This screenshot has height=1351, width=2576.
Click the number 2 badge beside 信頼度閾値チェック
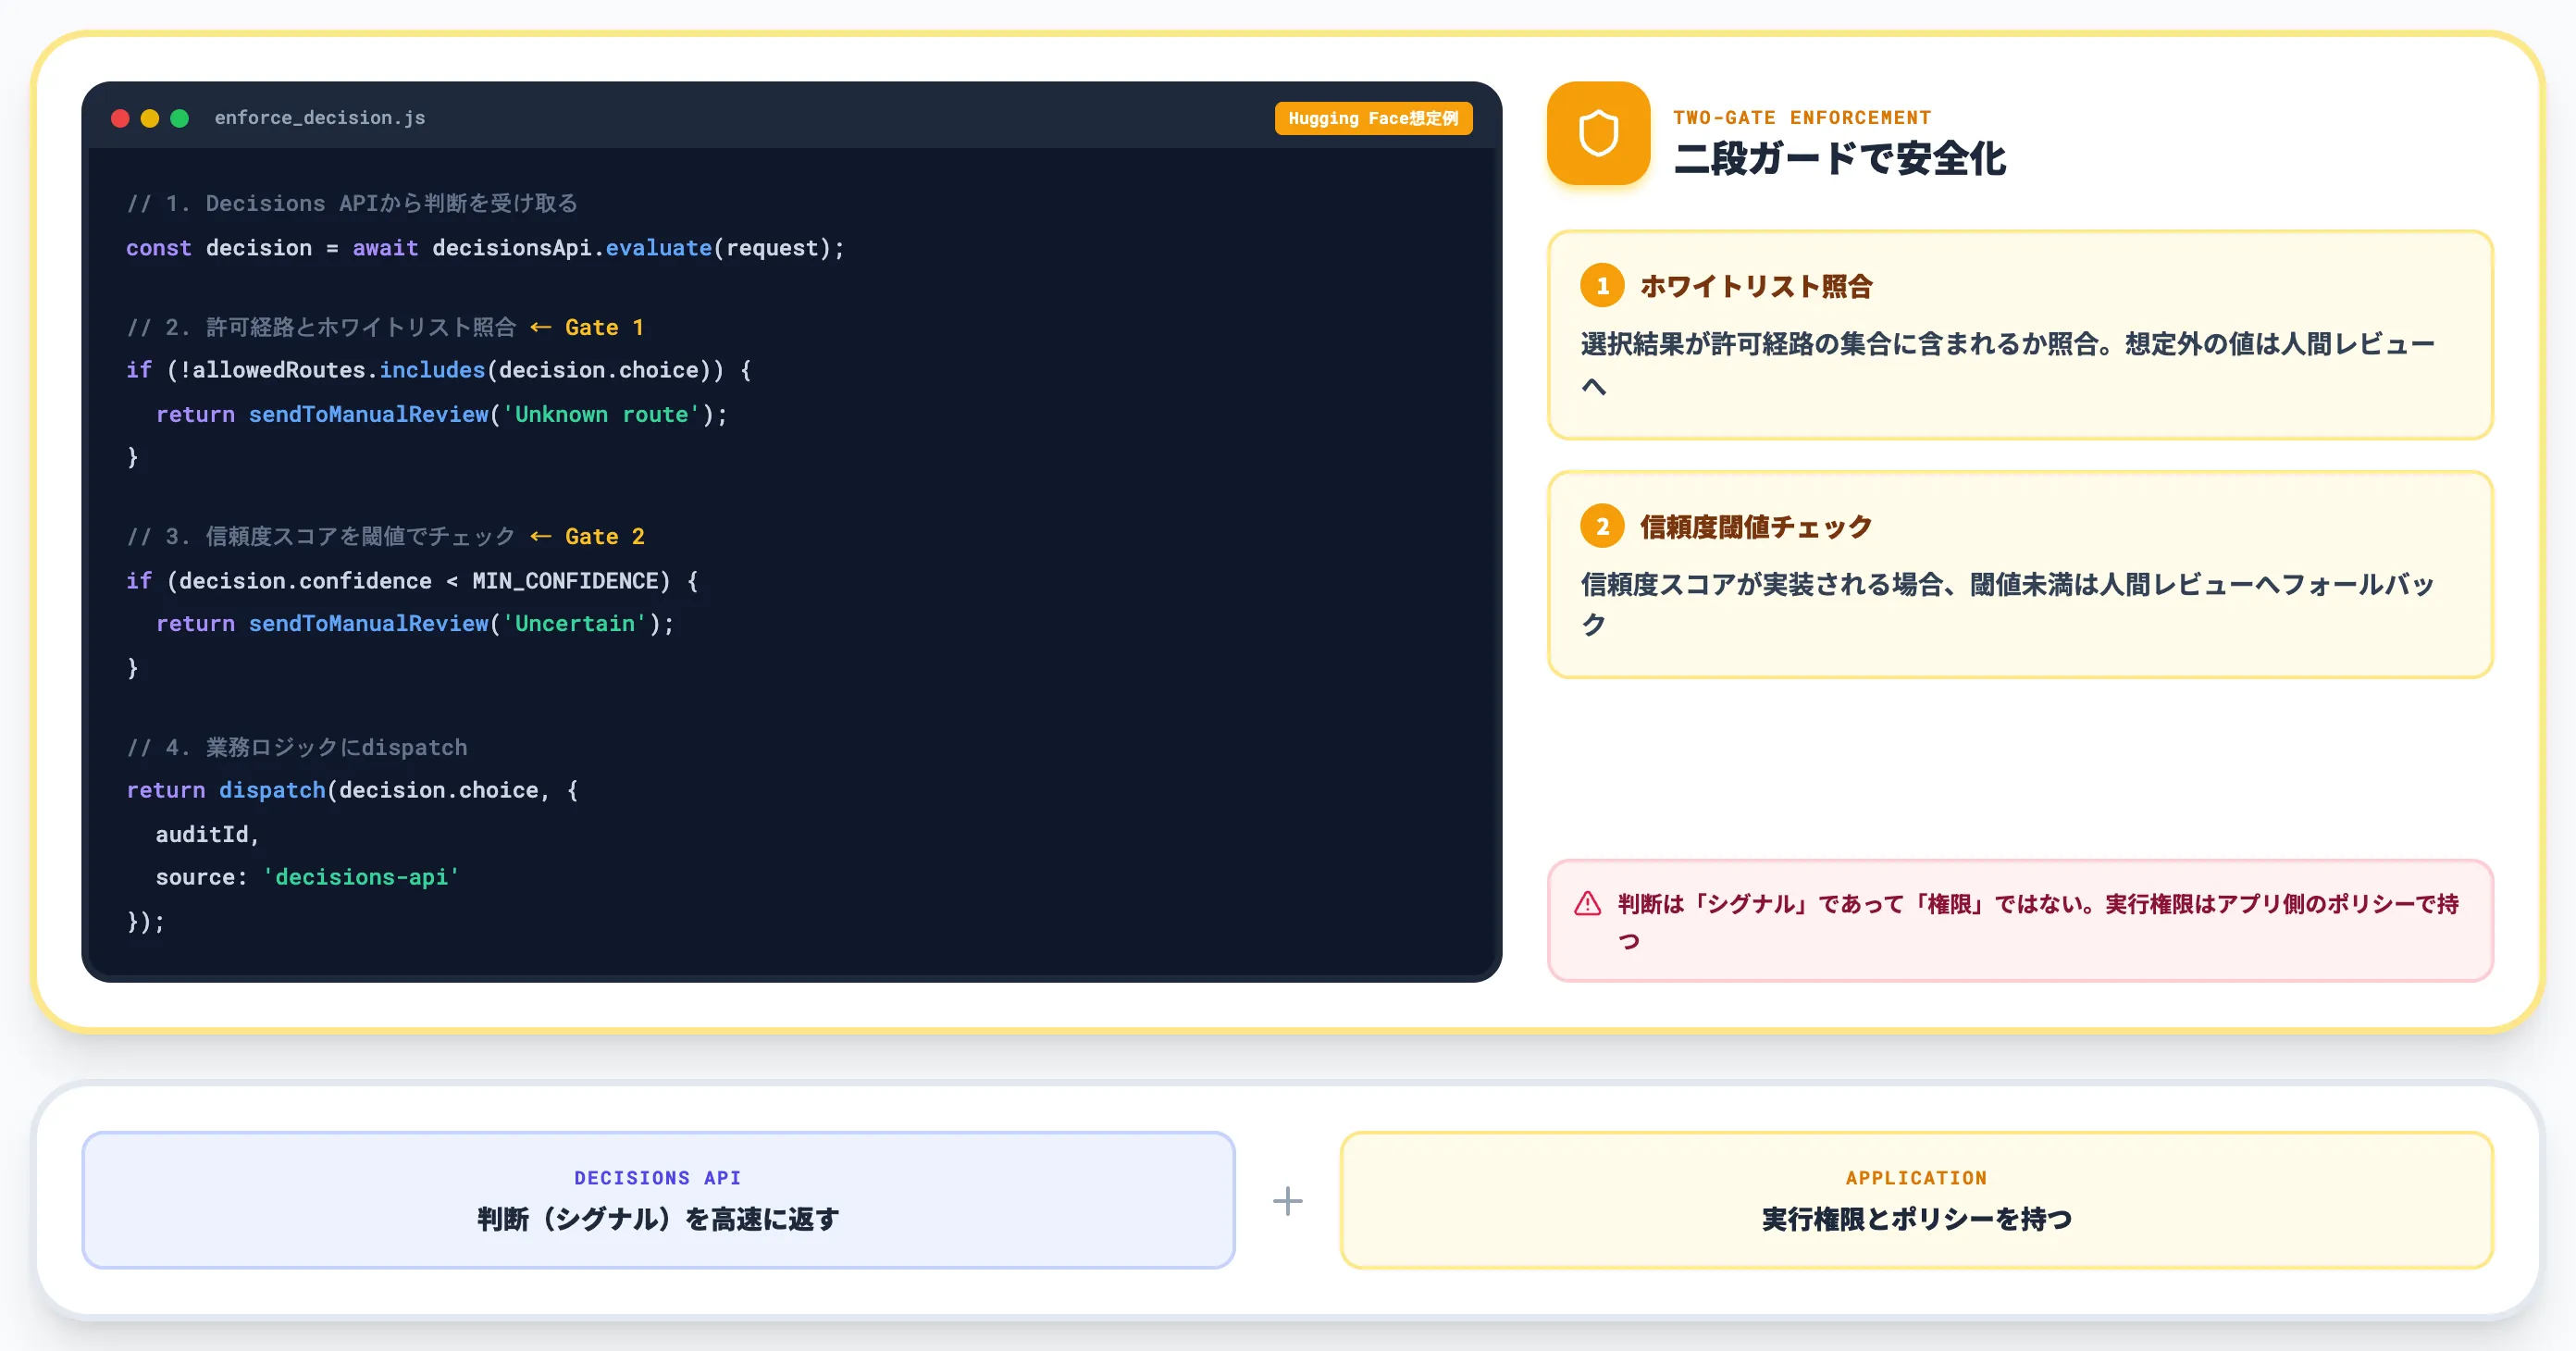pos(1602,526)
